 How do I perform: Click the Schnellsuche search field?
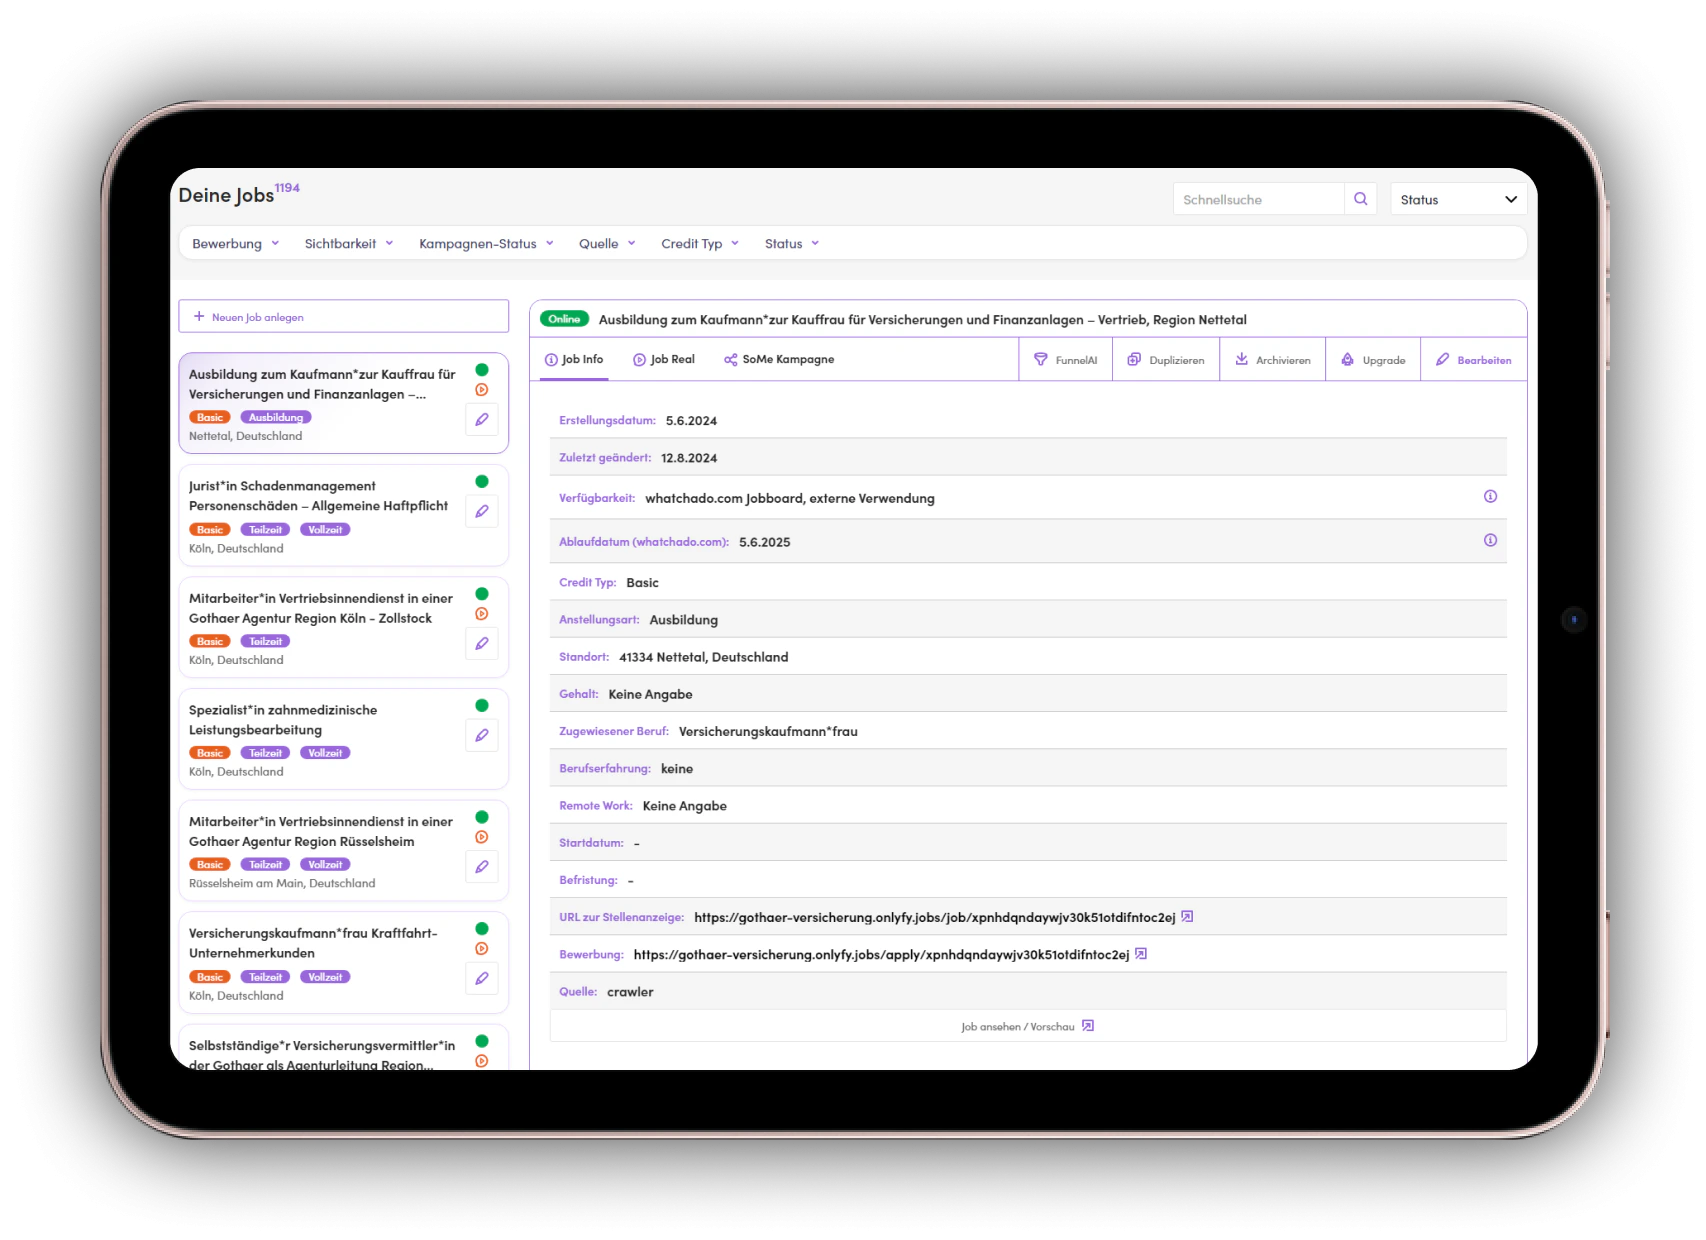1258,200
